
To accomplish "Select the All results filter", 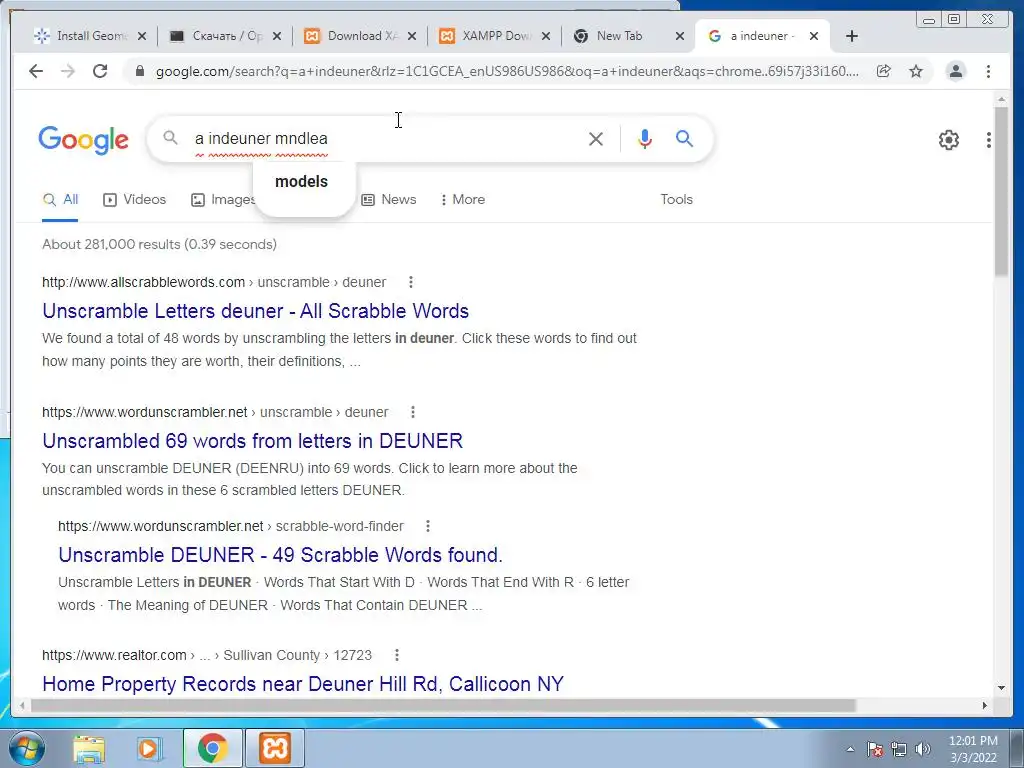I will [x=60, y=200].
